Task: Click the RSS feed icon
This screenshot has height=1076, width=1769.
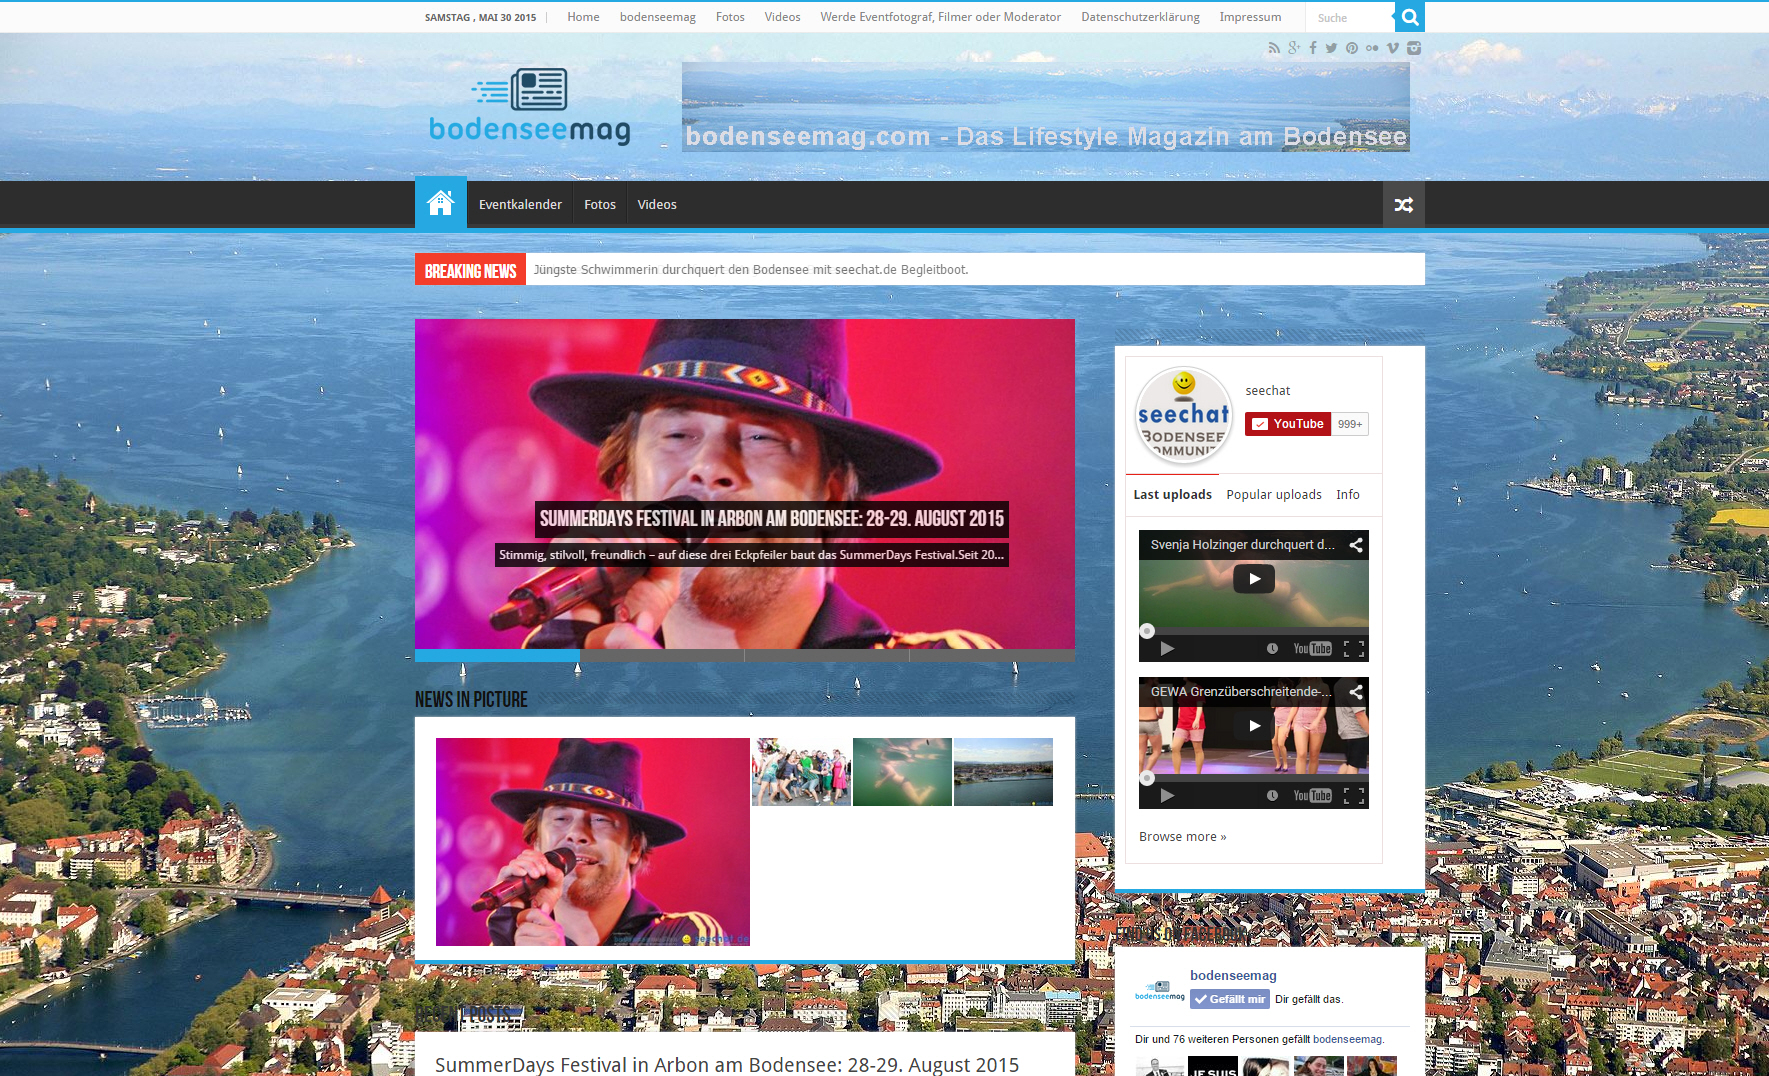Action: pyautogui.click(x=1274, y=48)
